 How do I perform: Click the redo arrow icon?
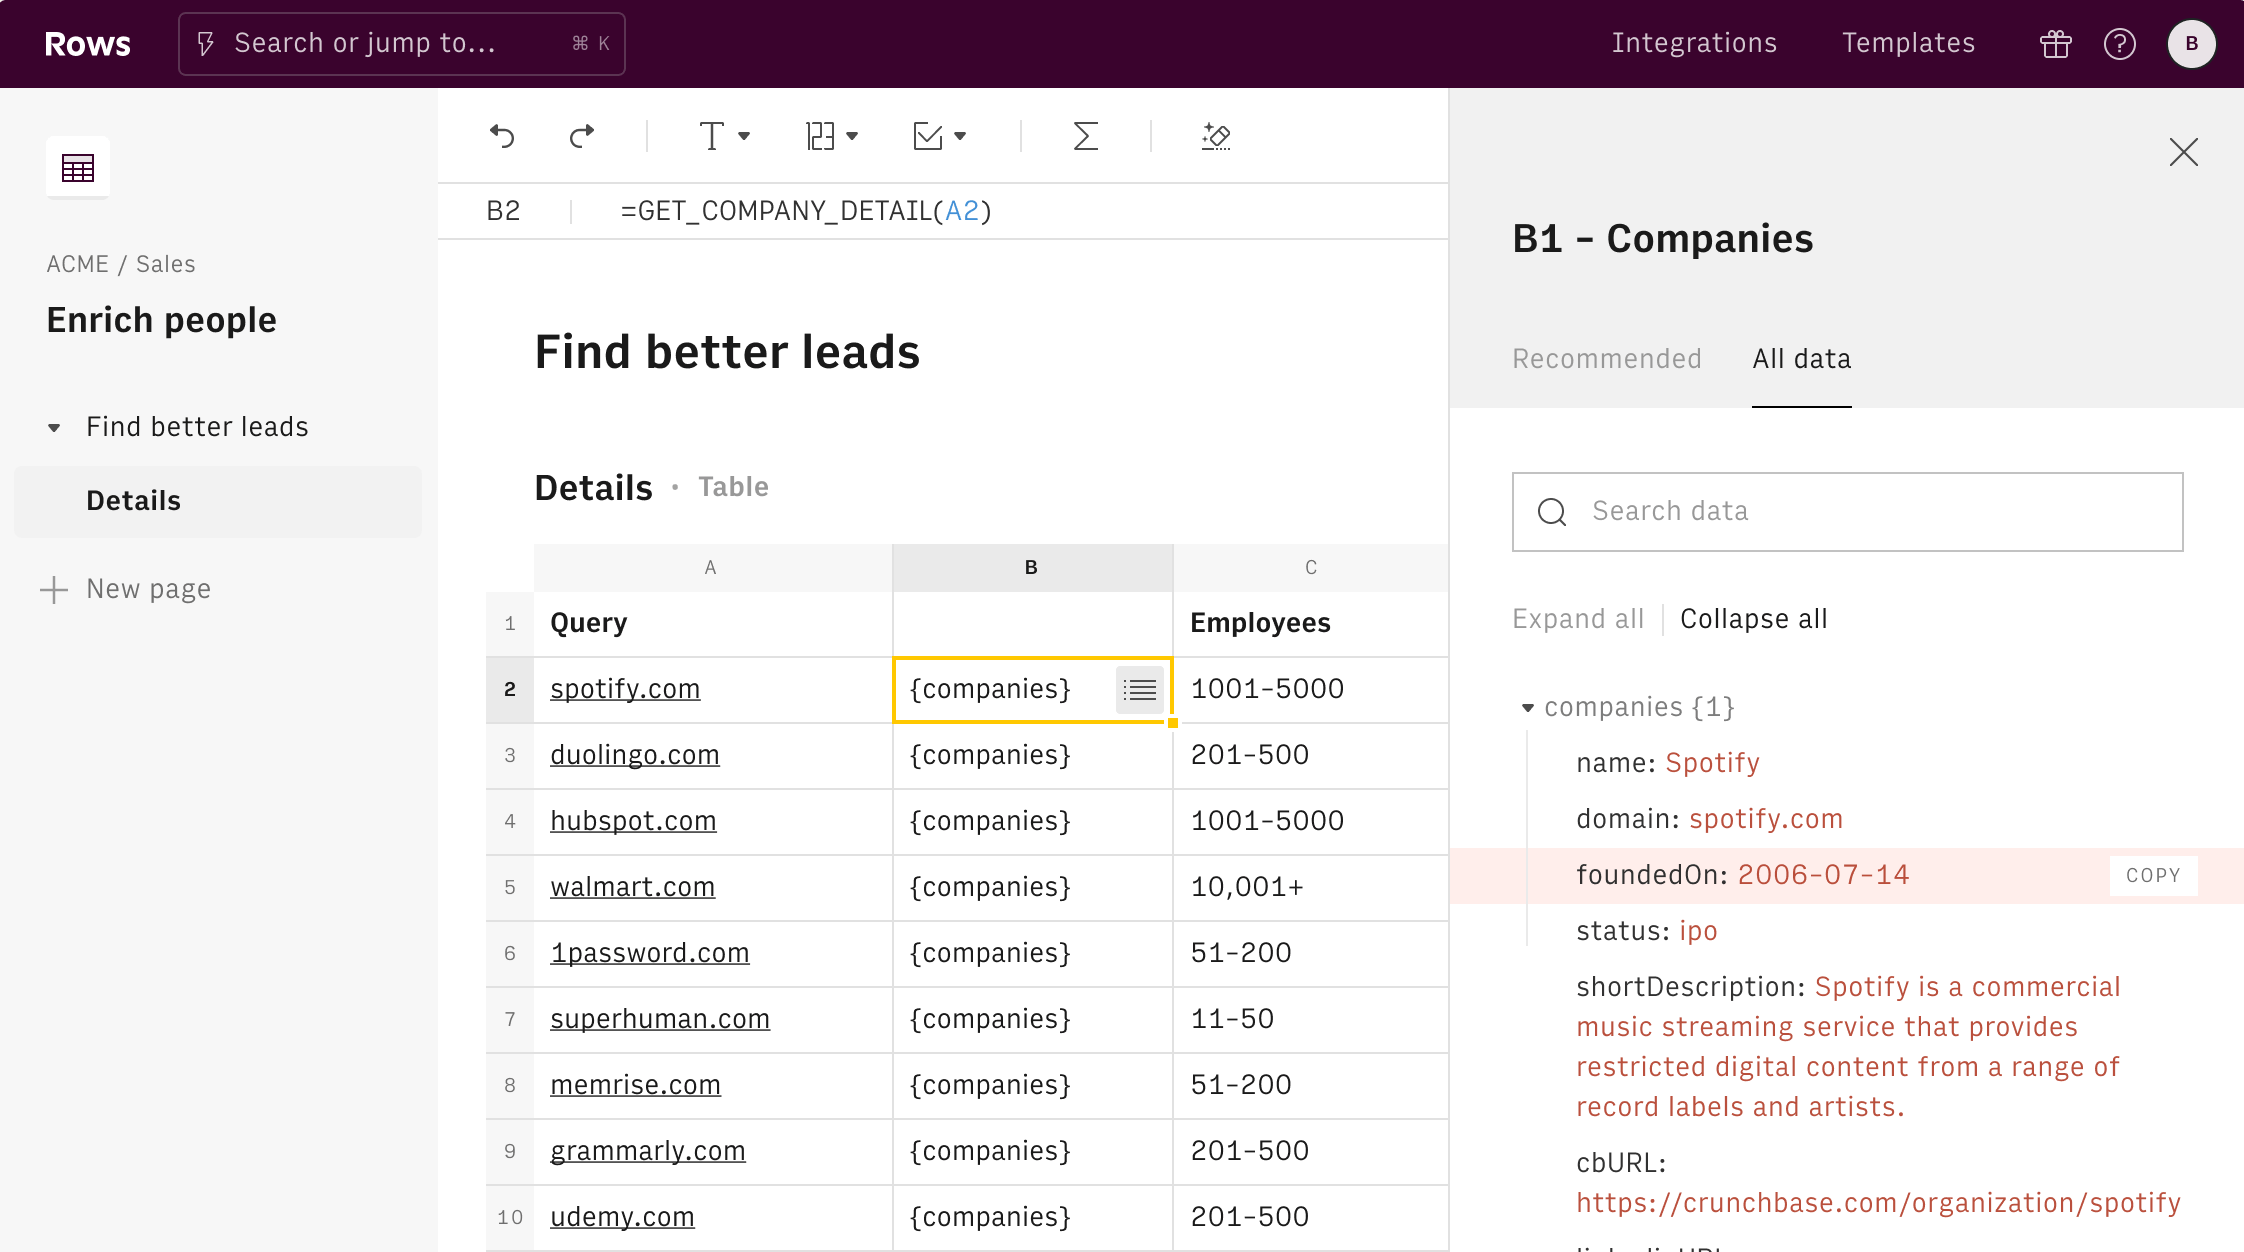pos(582,136)
